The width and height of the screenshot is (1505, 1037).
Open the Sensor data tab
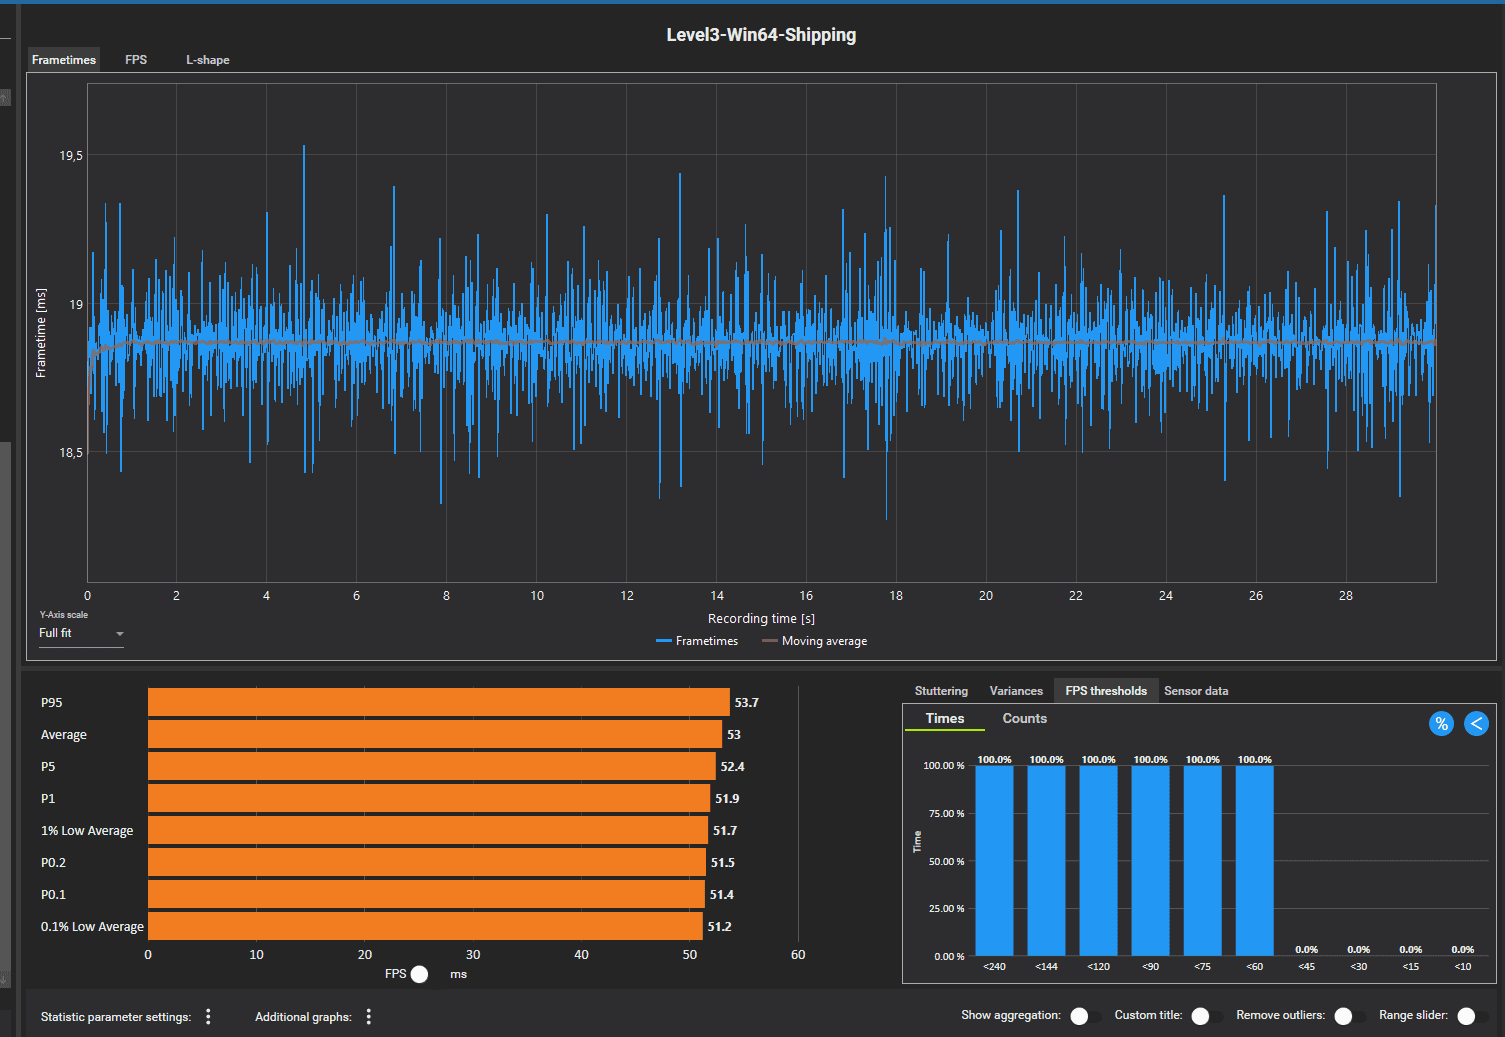click(x=1196, y=691)
